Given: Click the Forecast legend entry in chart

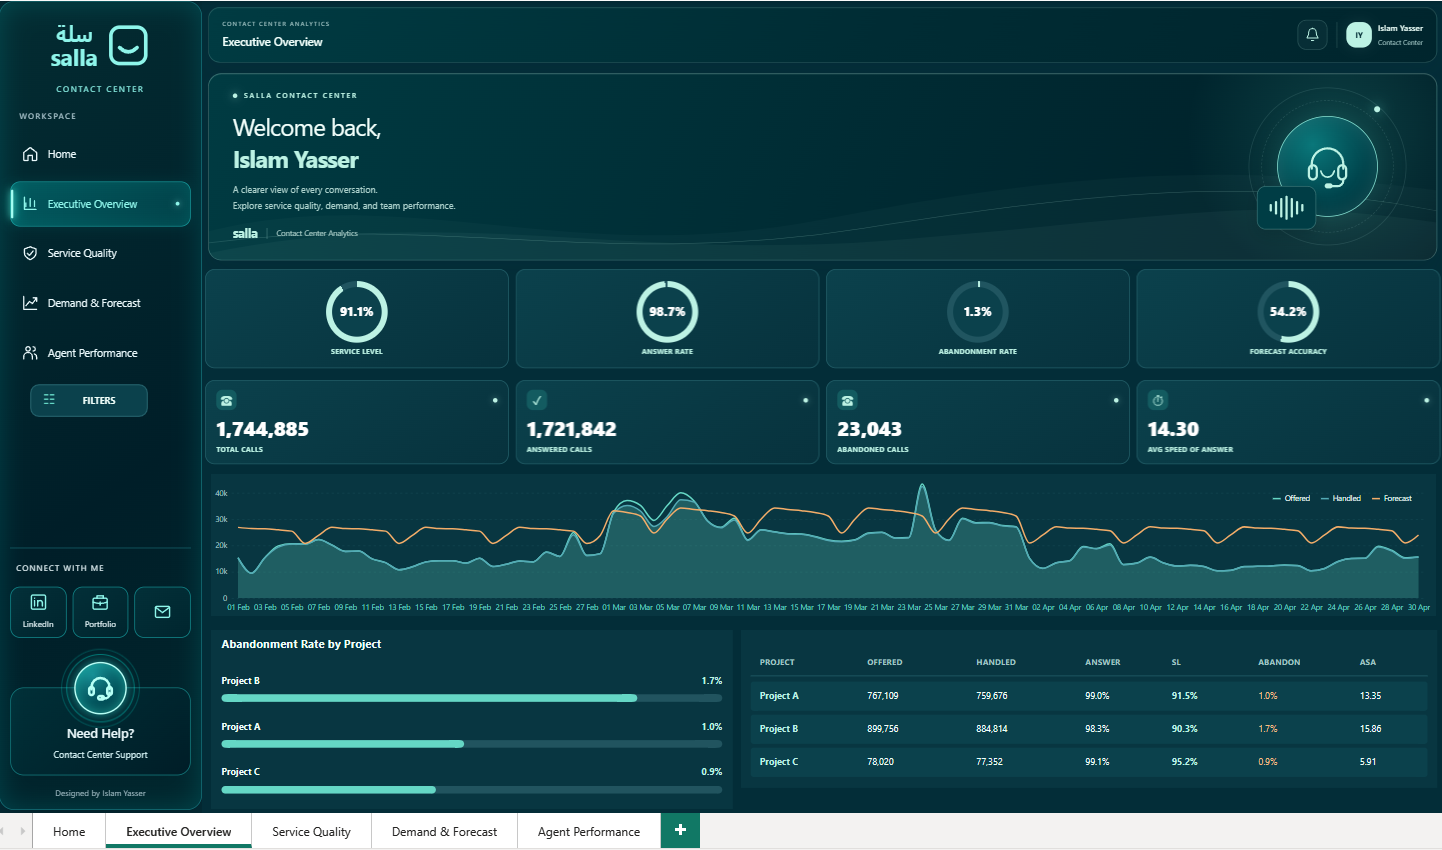Looking at the screenshot, I should 1392,498.
